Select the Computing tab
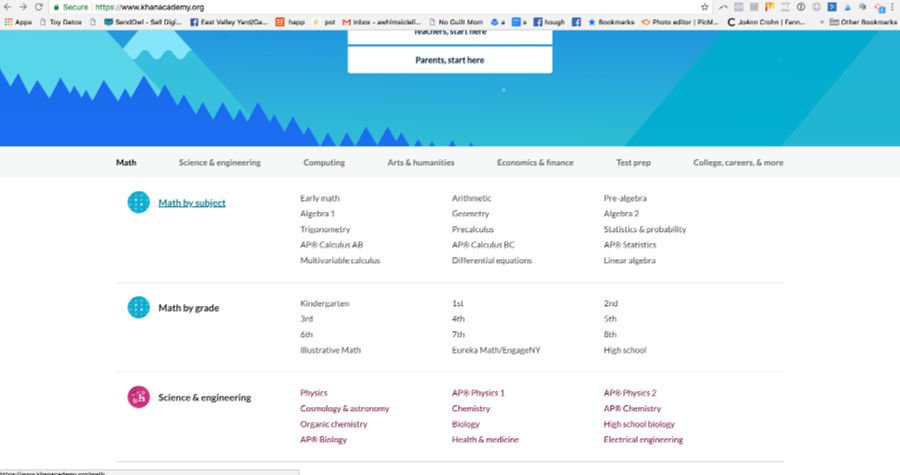Image resolution: width=900 pixels, height=475 pixels. 324,162
